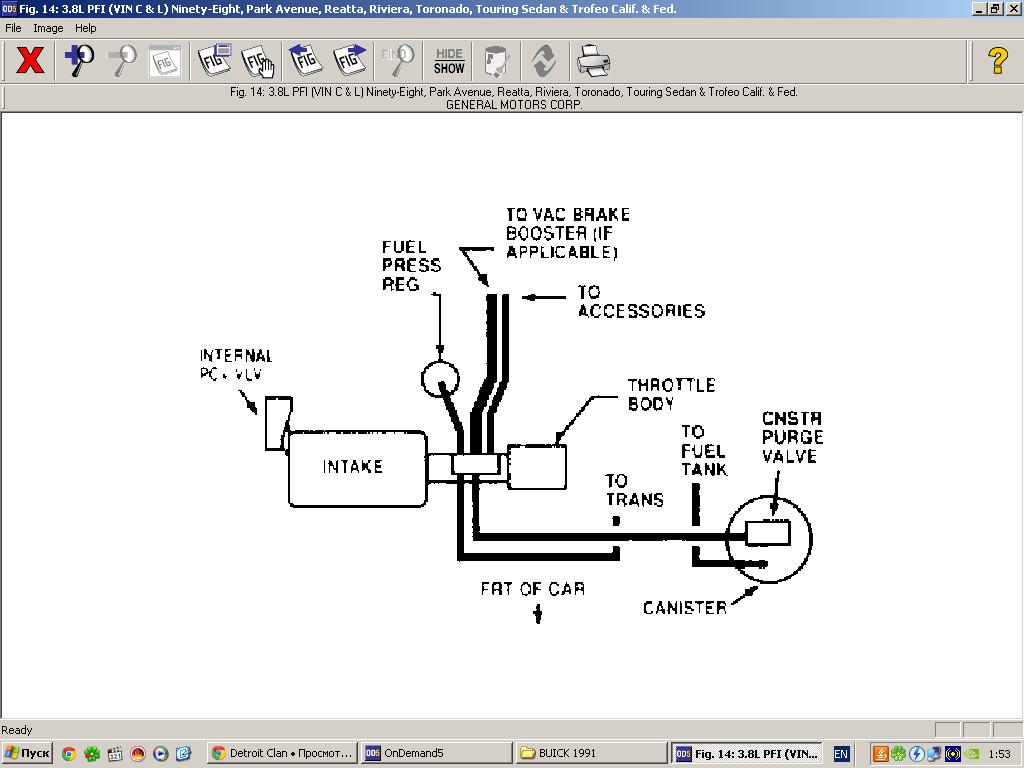Click the red round quick launch icon
1024x768 pixels.
(138, 754)
